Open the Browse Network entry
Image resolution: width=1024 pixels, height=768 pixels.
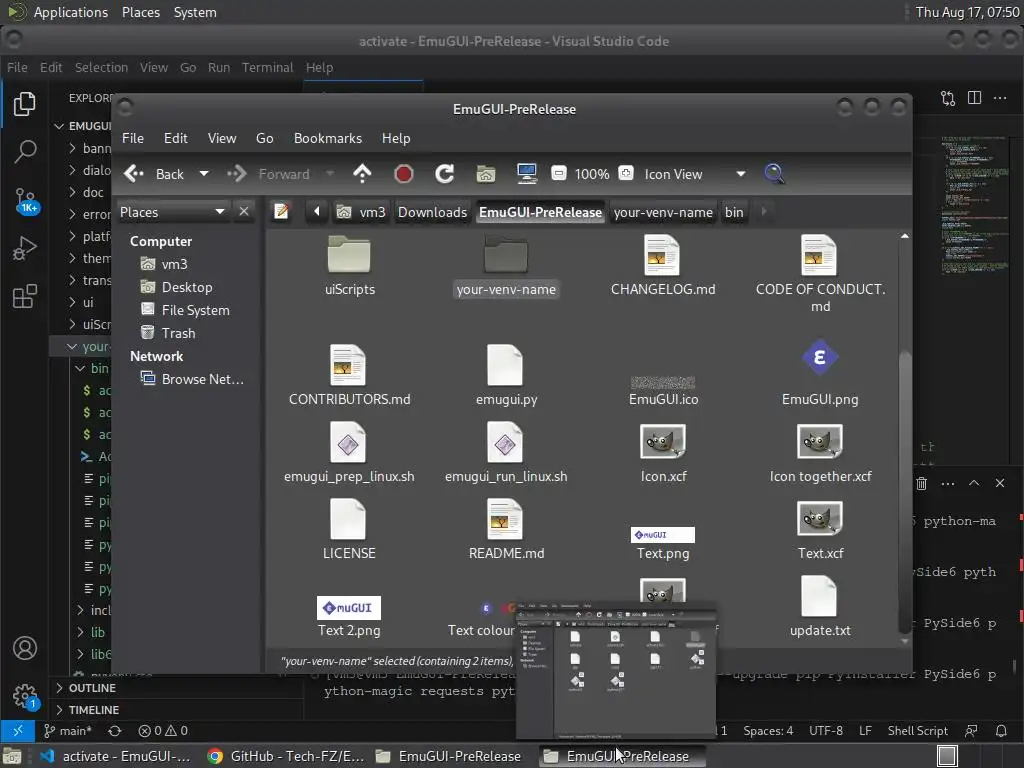[193, 379]
